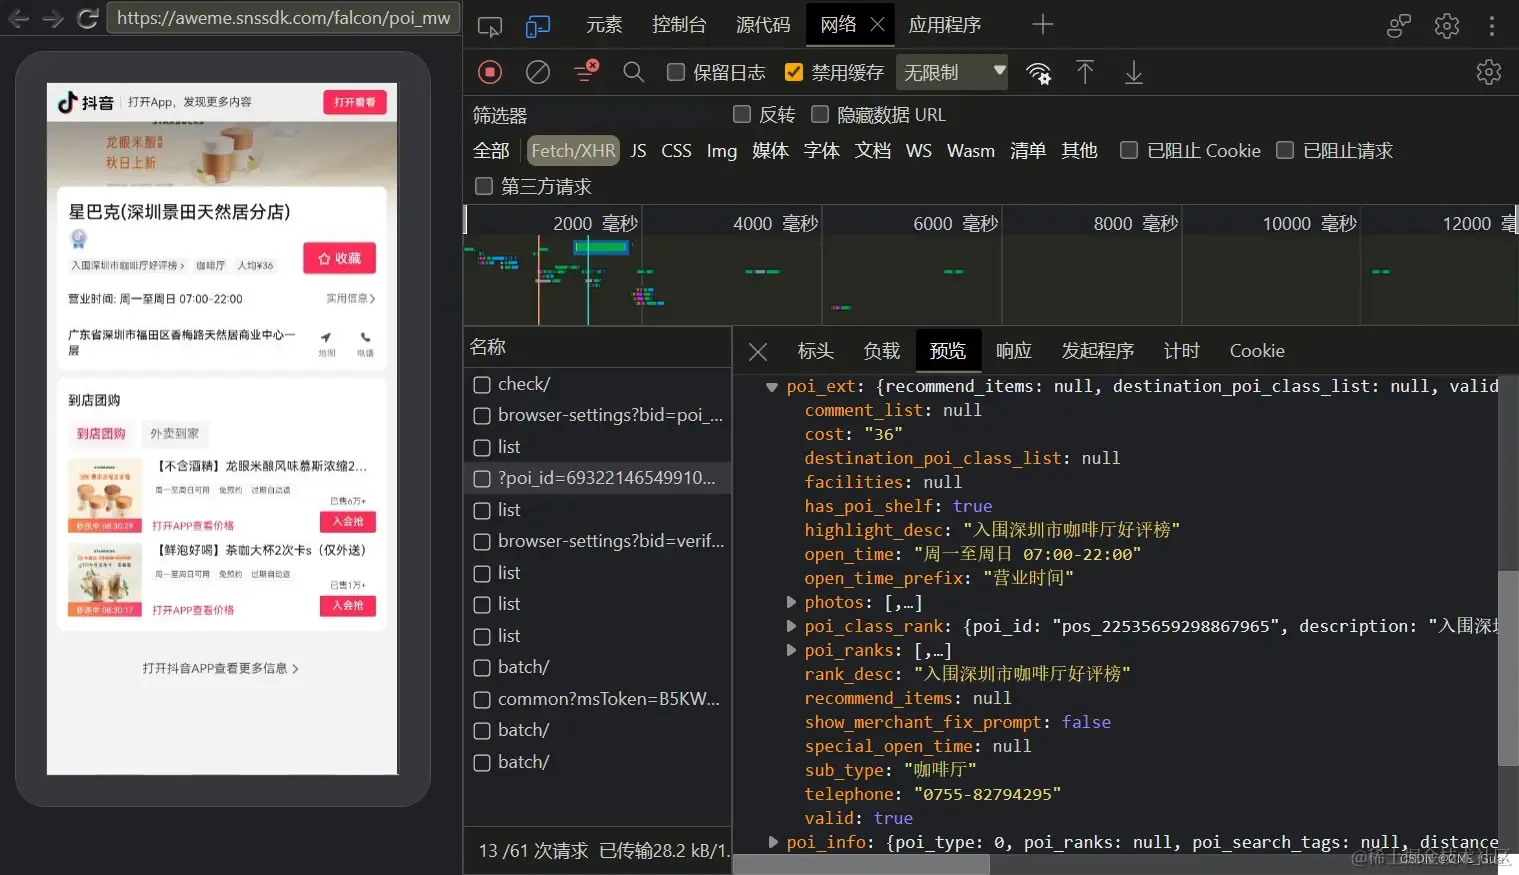Switch to the 响应 tab

click(1014, 351)
